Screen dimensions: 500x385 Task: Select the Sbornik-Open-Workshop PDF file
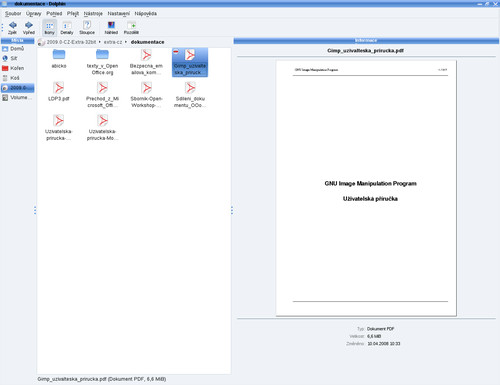coord(146,95)
